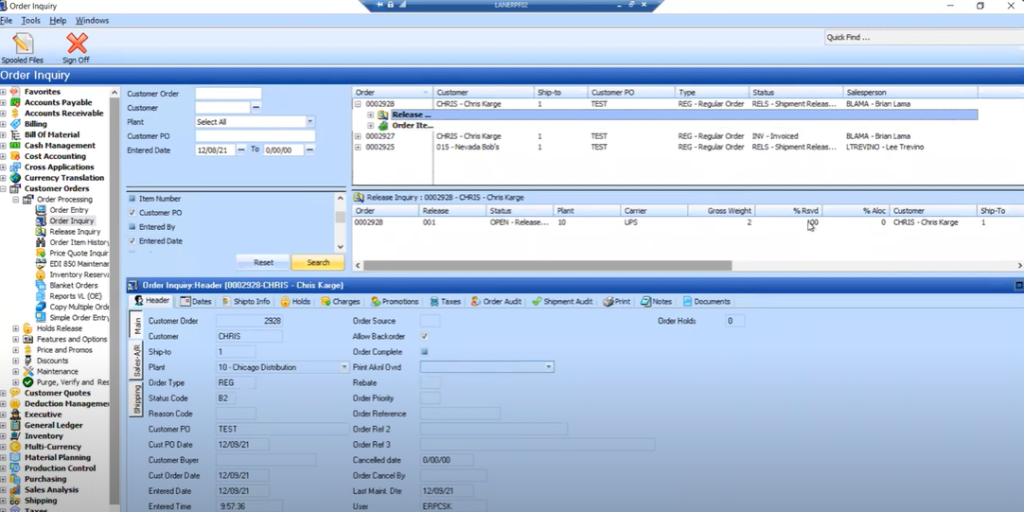Click the Price Quote Inquiry icon
This screenshot has height=512, width=1024.
40,253
